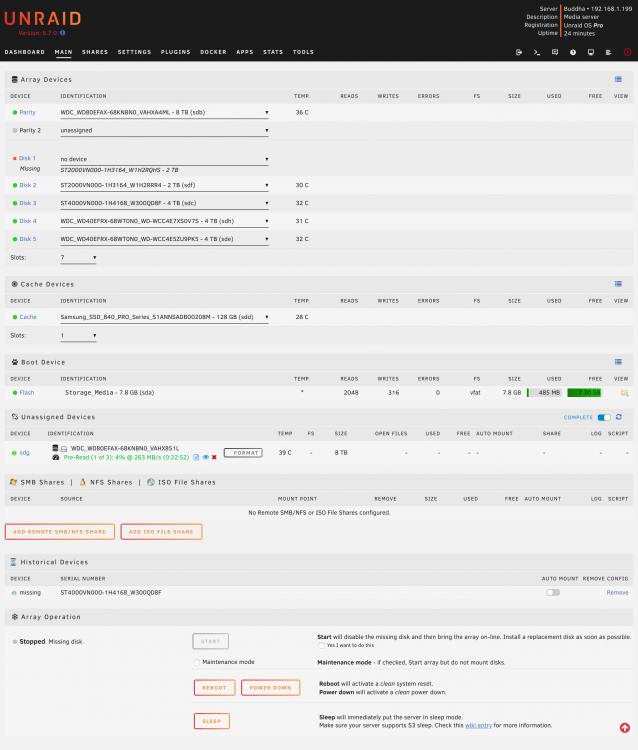Screen dimensions: 638x750
Task: Click the Power Down button
Action: click(x=270, y=688)
